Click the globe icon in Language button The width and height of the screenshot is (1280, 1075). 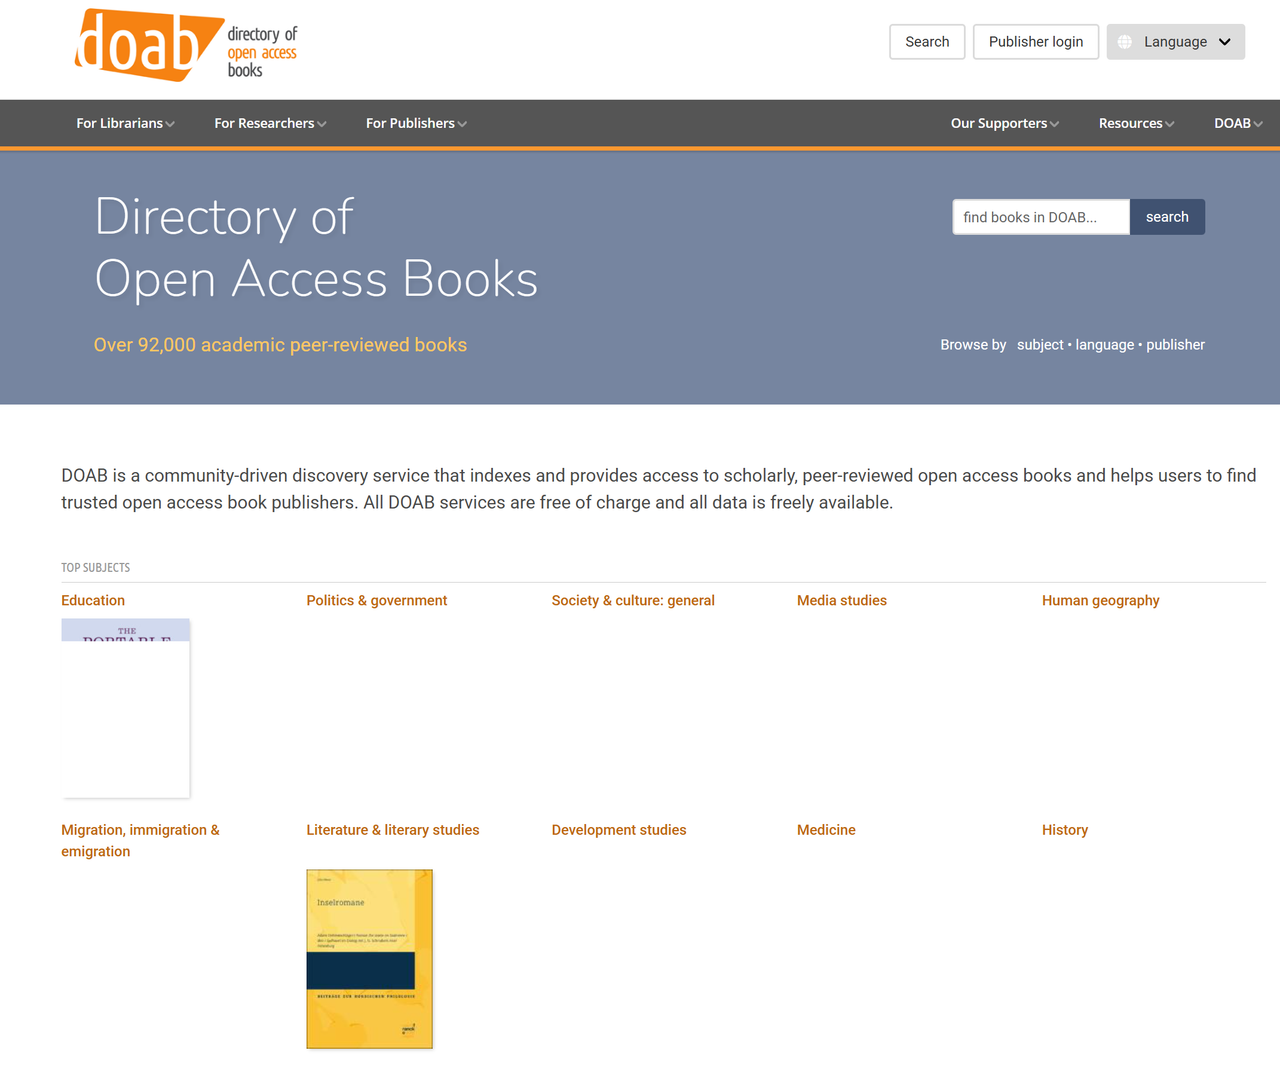1125,42
